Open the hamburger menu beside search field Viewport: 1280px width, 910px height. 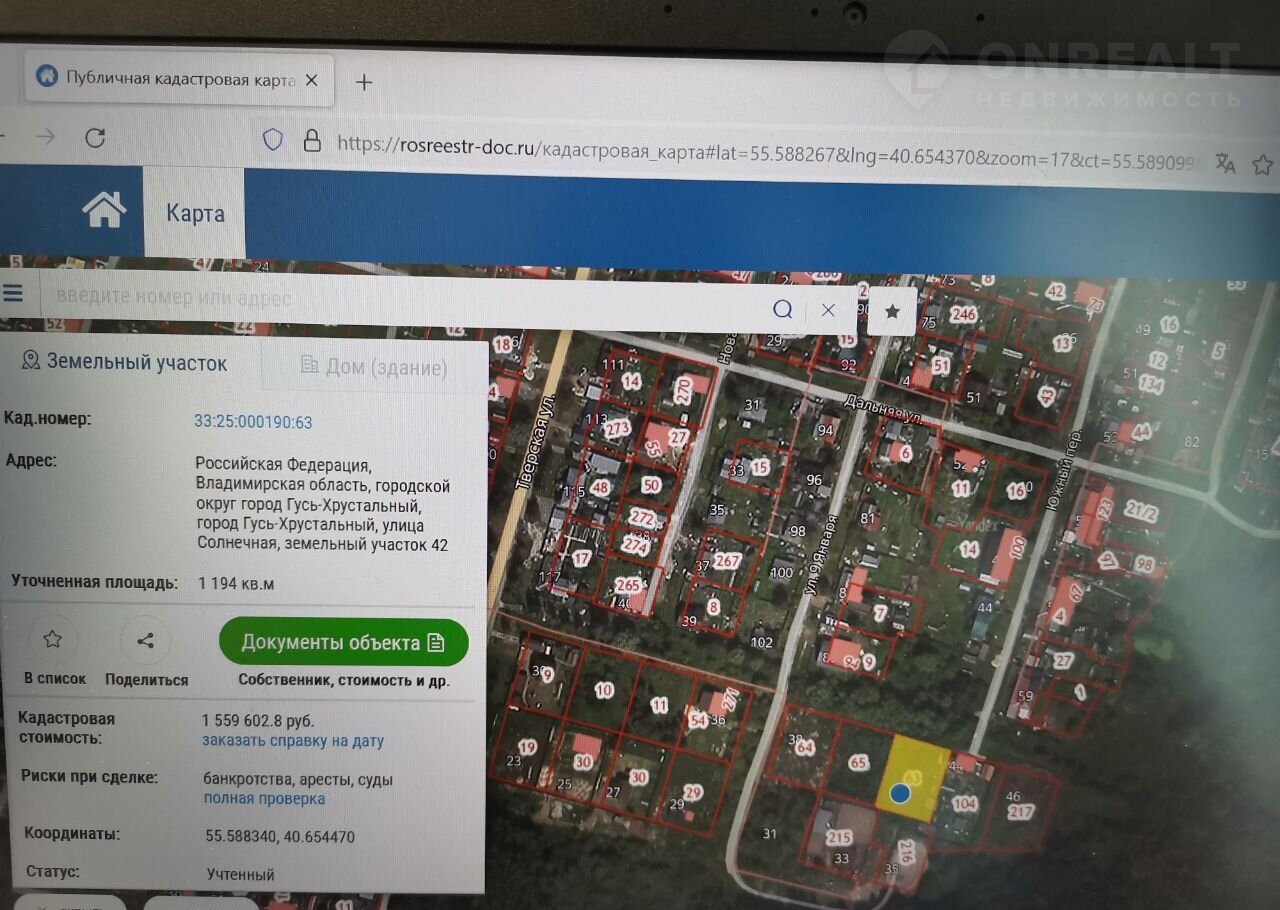[x=13, y=293]
